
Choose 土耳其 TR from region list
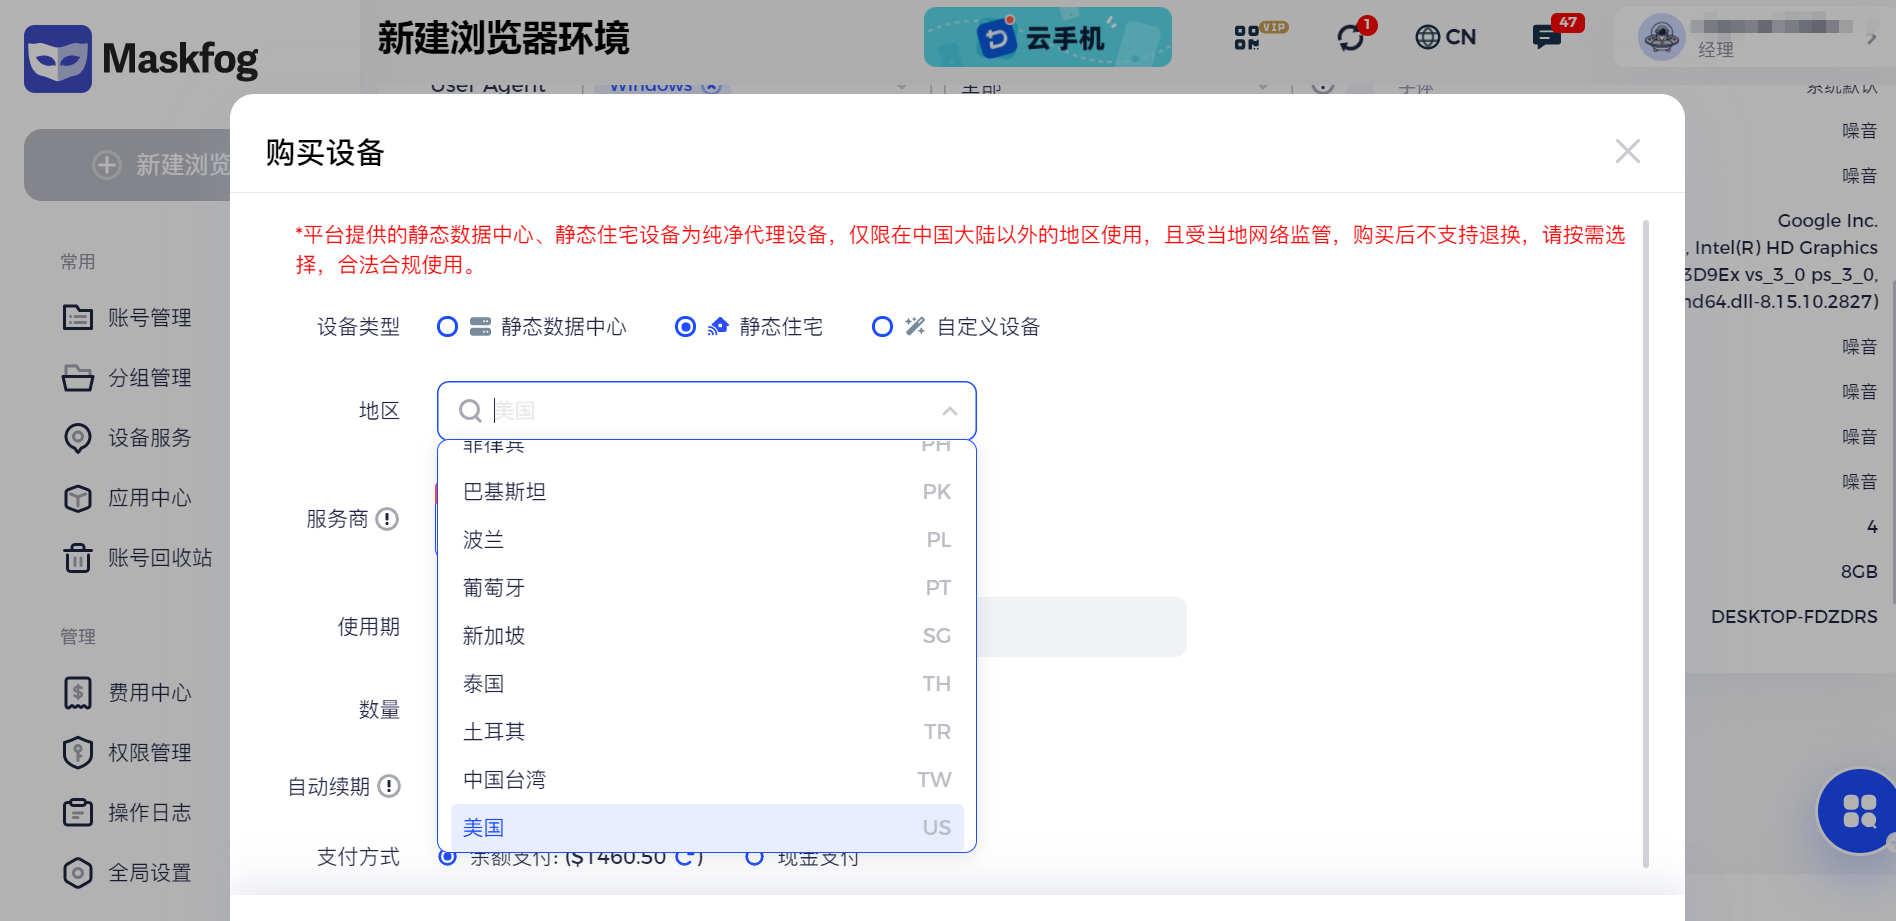(x=707, y=732)
